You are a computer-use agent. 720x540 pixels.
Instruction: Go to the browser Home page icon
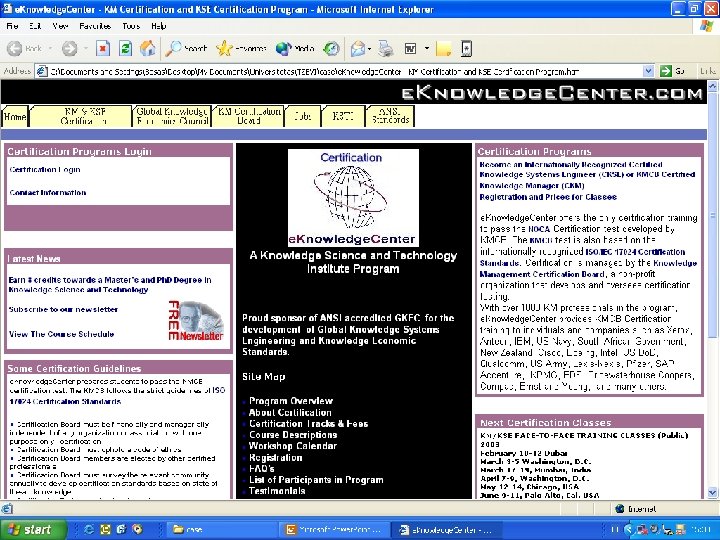(x=147, y=48)
